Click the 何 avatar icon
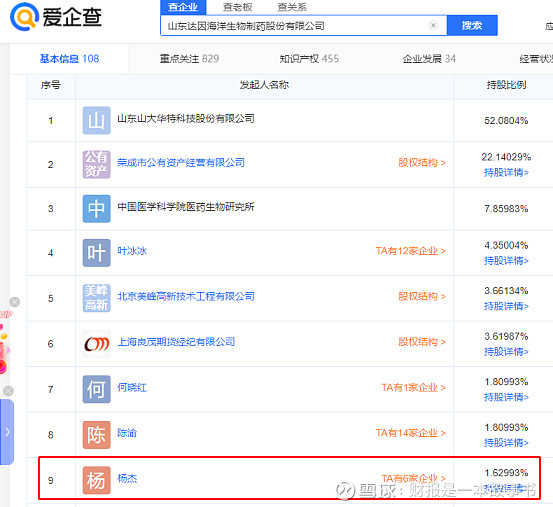 97,389
